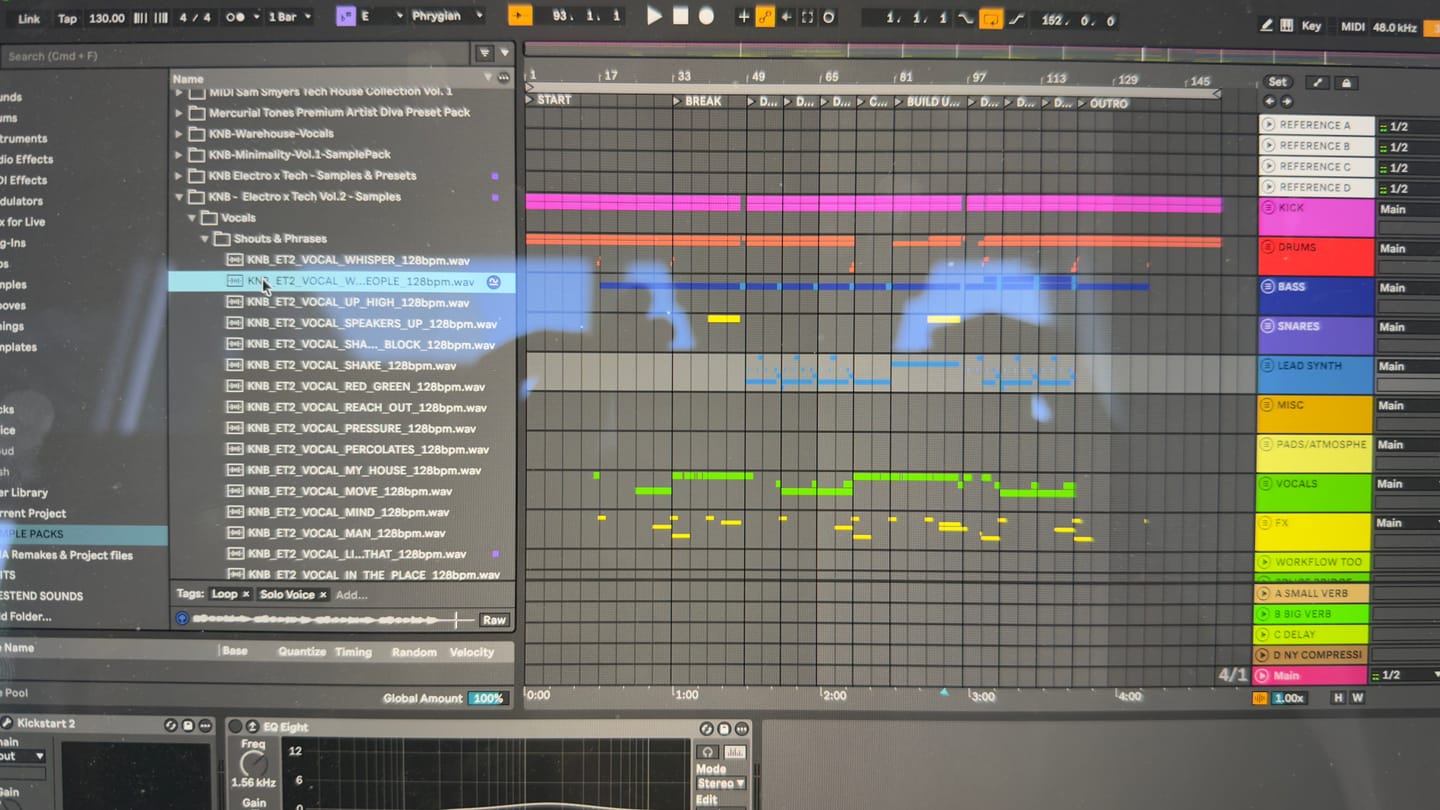Image resolution: width=1440 pixels, height=810 pixels.
Task: Click the KICK track color header
Action: click(1314, 217)
